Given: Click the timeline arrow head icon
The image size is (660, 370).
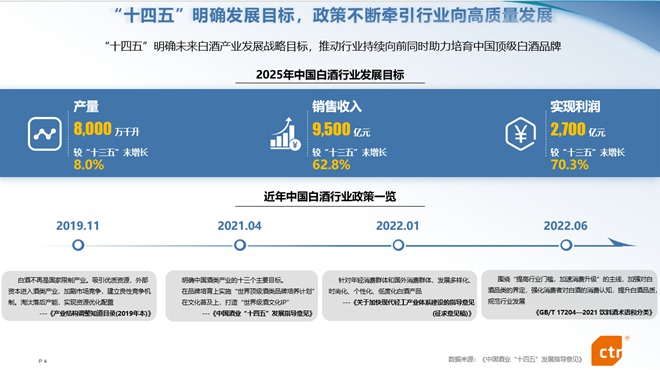Looking at the screenshot, I should [622, 243].
